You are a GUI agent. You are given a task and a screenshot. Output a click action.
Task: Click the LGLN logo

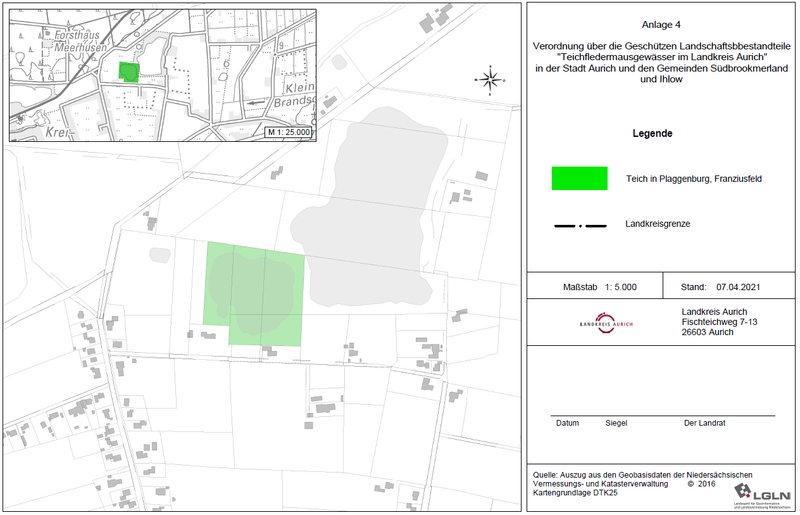[763, 491]
